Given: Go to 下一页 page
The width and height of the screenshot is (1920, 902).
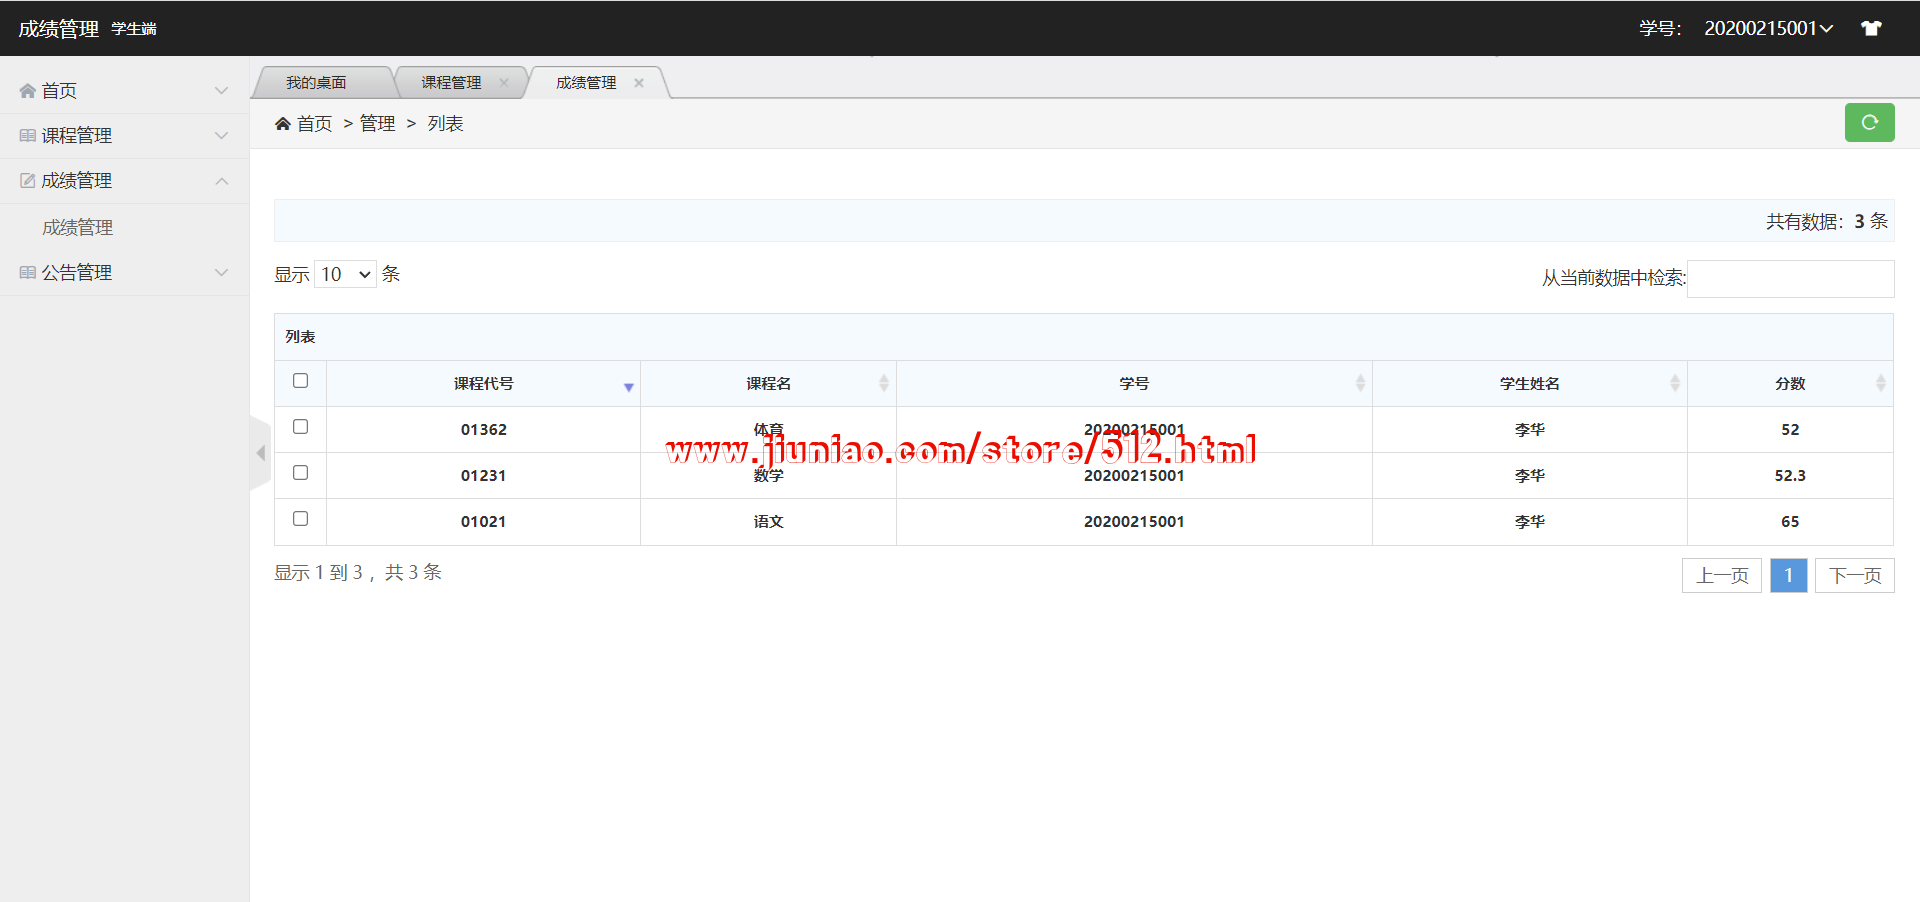Looking at the screenshot, I should [x=1854, y=576].
